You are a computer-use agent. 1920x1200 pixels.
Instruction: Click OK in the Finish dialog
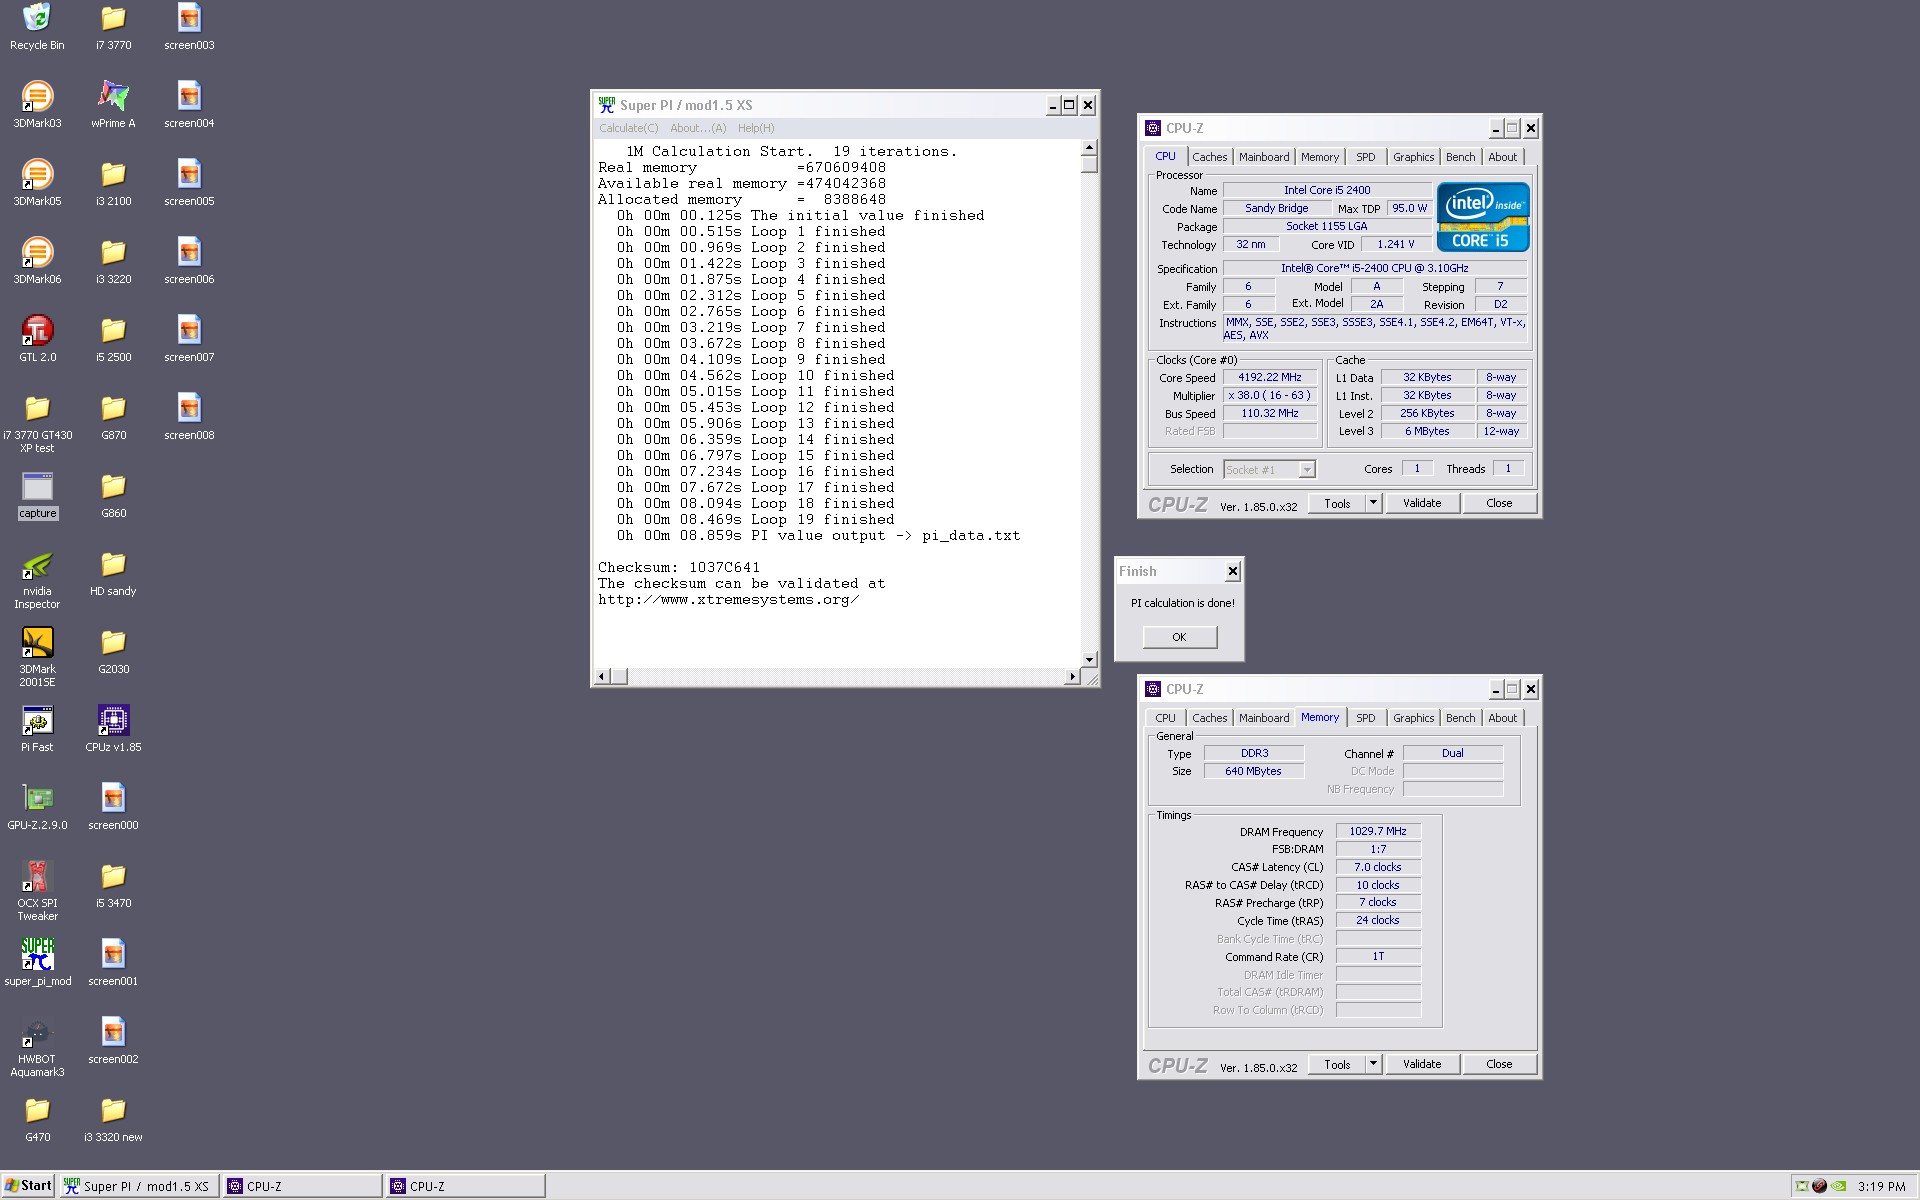click(1179, 637)
